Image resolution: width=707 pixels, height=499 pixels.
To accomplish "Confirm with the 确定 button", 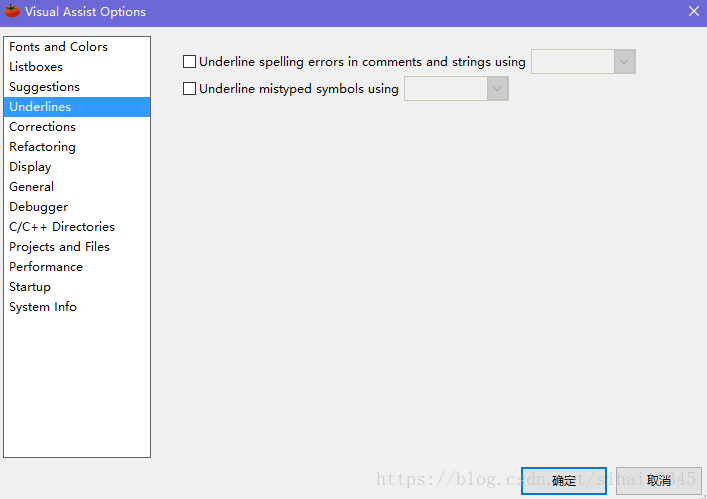I will [x=564, y=481].
